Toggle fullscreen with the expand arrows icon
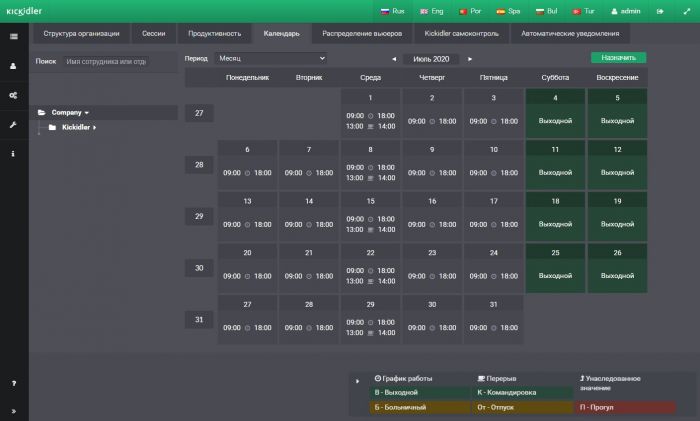 (687, 11)
